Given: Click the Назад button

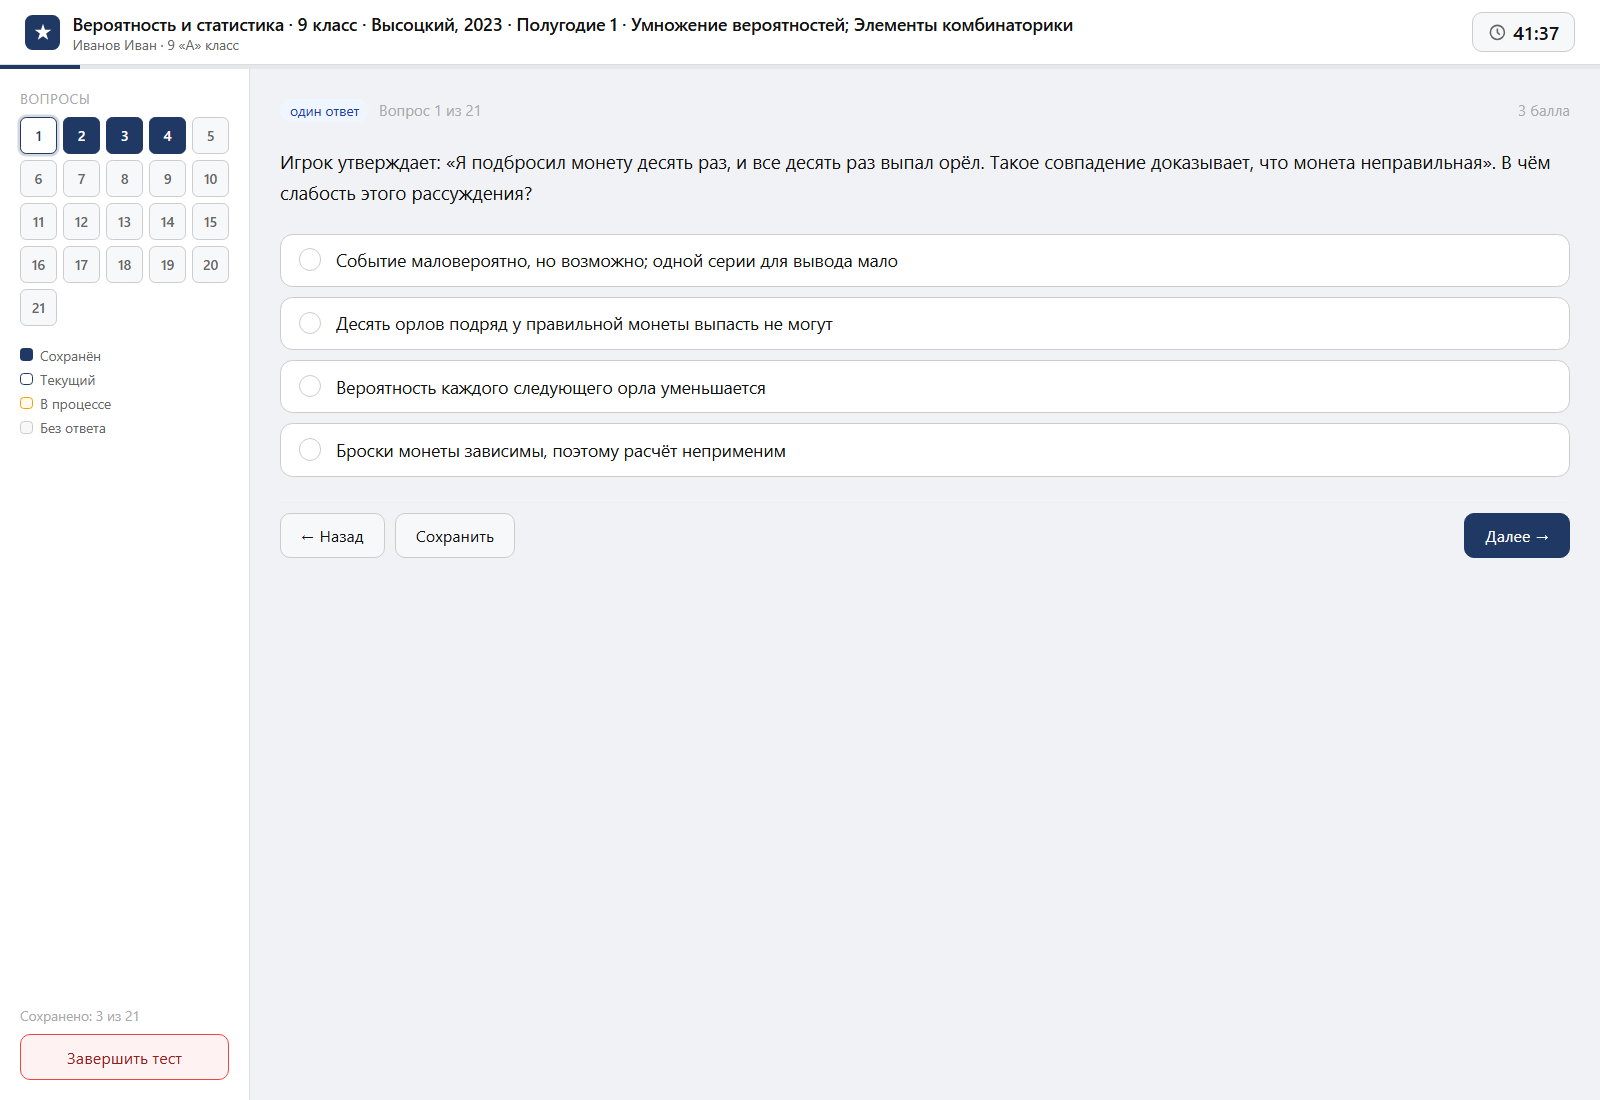Looking at the screenshot, I should (332, 536).
